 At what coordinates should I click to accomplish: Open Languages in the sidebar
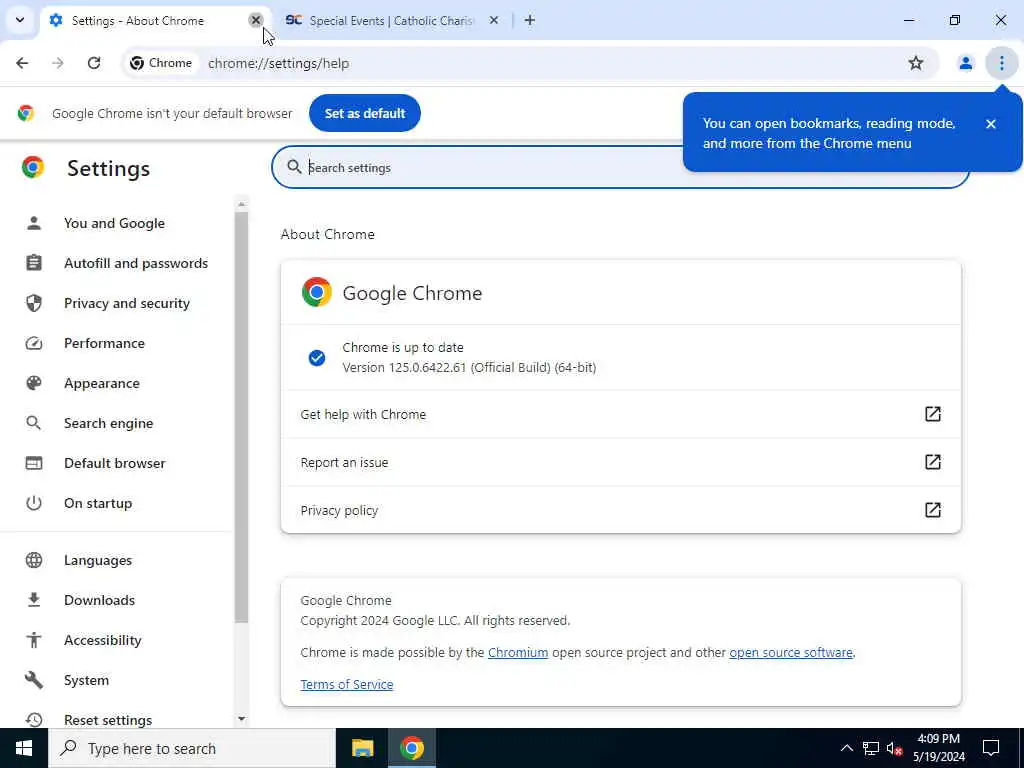tap(98, 560)
